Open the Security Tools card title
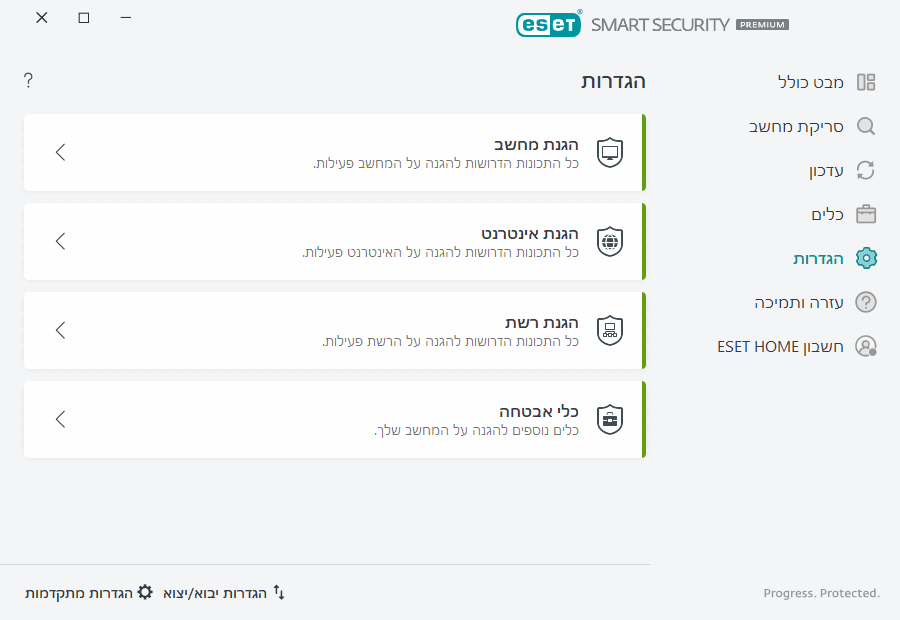Image resolution: width=900 pixels, height=620 pixels. (539, 411)
